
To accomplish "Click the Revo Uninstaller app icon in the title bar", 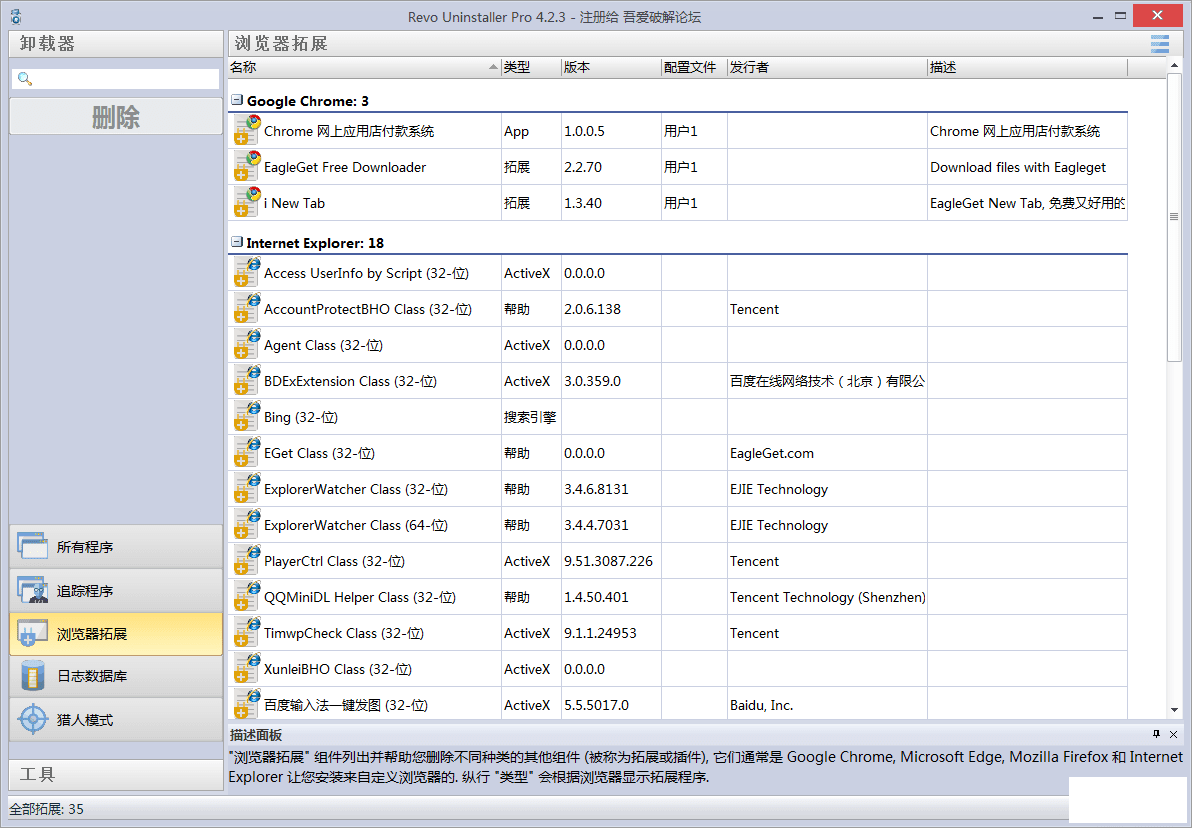I will [x=15, y=16].
